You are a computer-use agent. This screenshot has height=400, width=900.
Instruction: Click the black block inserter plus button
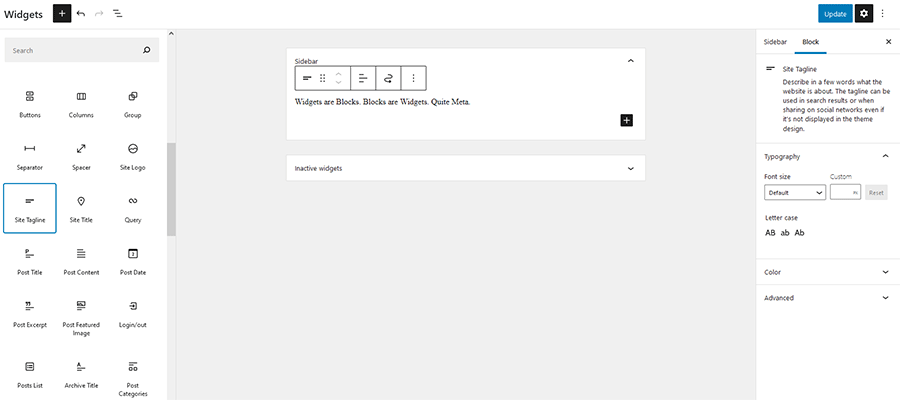coord(62,13)
